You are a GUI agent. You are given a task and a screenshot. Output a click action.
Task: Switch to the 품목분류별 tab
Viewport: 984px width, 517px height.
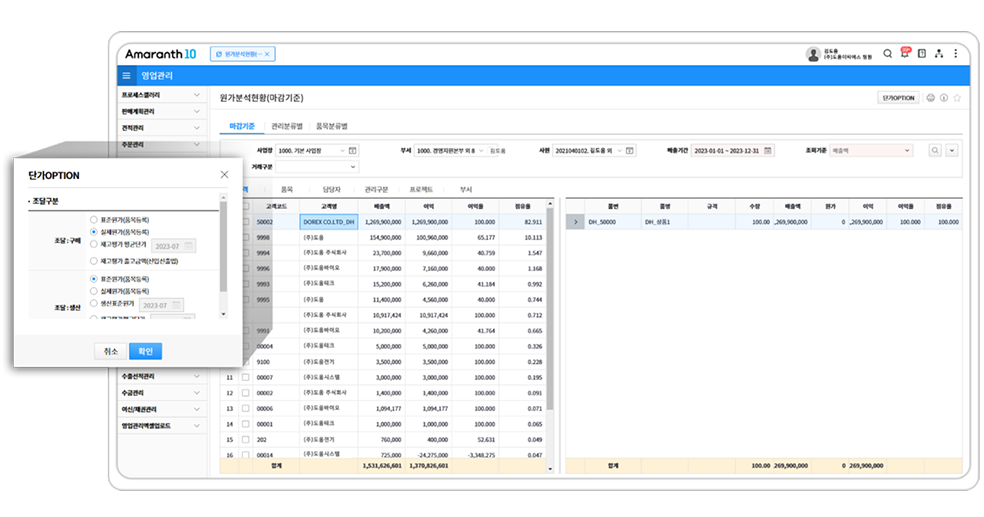(x=331, y=126)
